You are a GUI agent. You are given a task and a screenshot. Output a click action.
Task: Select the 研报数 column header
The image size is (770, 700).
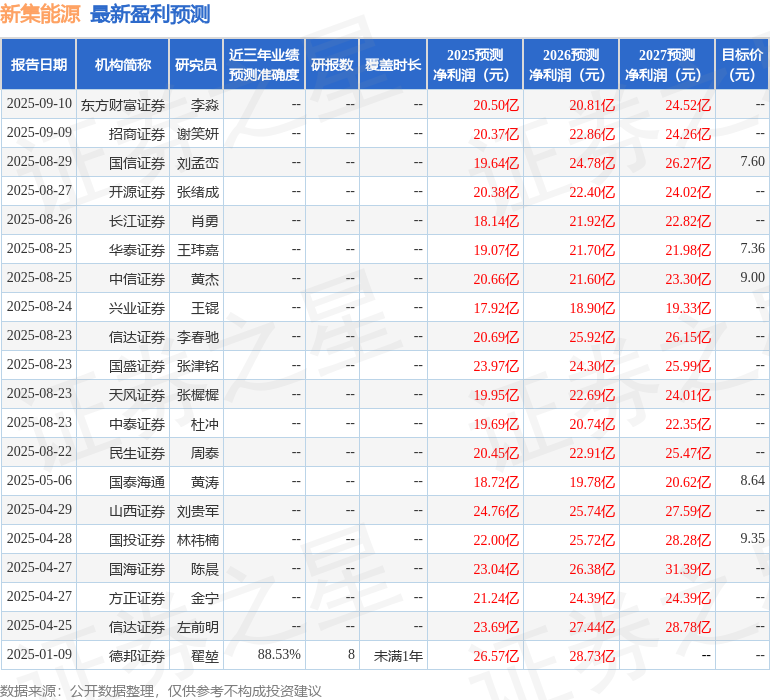click(332, 65)
